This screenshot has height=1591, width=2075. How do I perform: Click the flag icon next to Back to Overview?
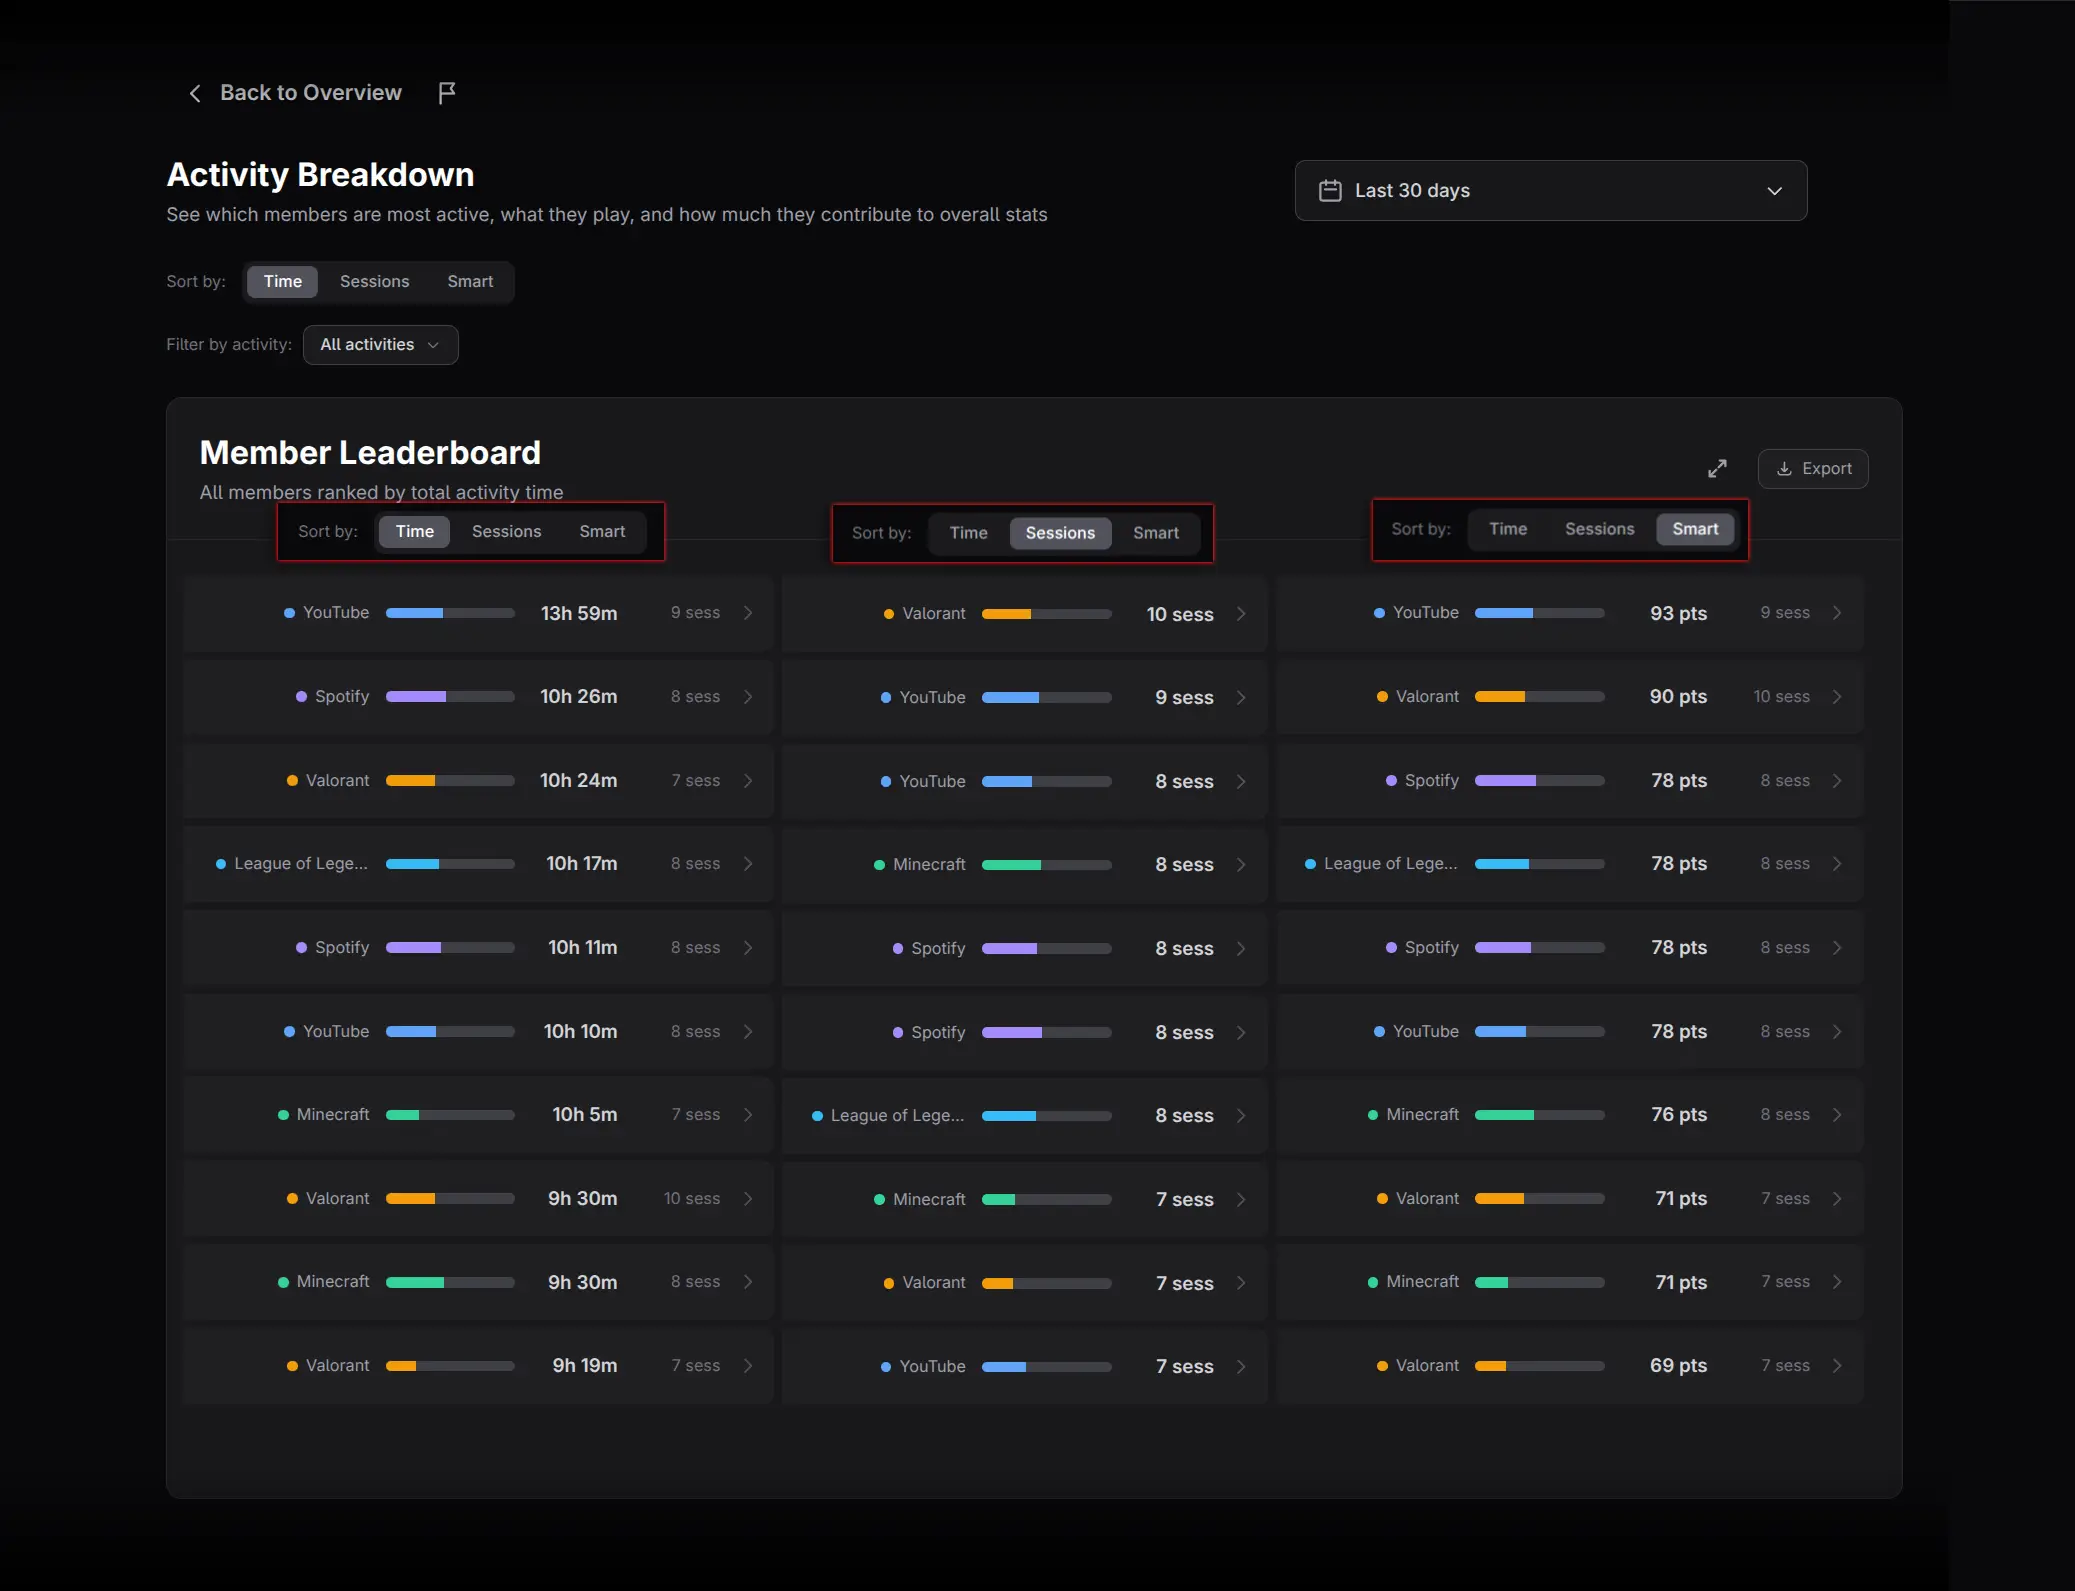447,93
